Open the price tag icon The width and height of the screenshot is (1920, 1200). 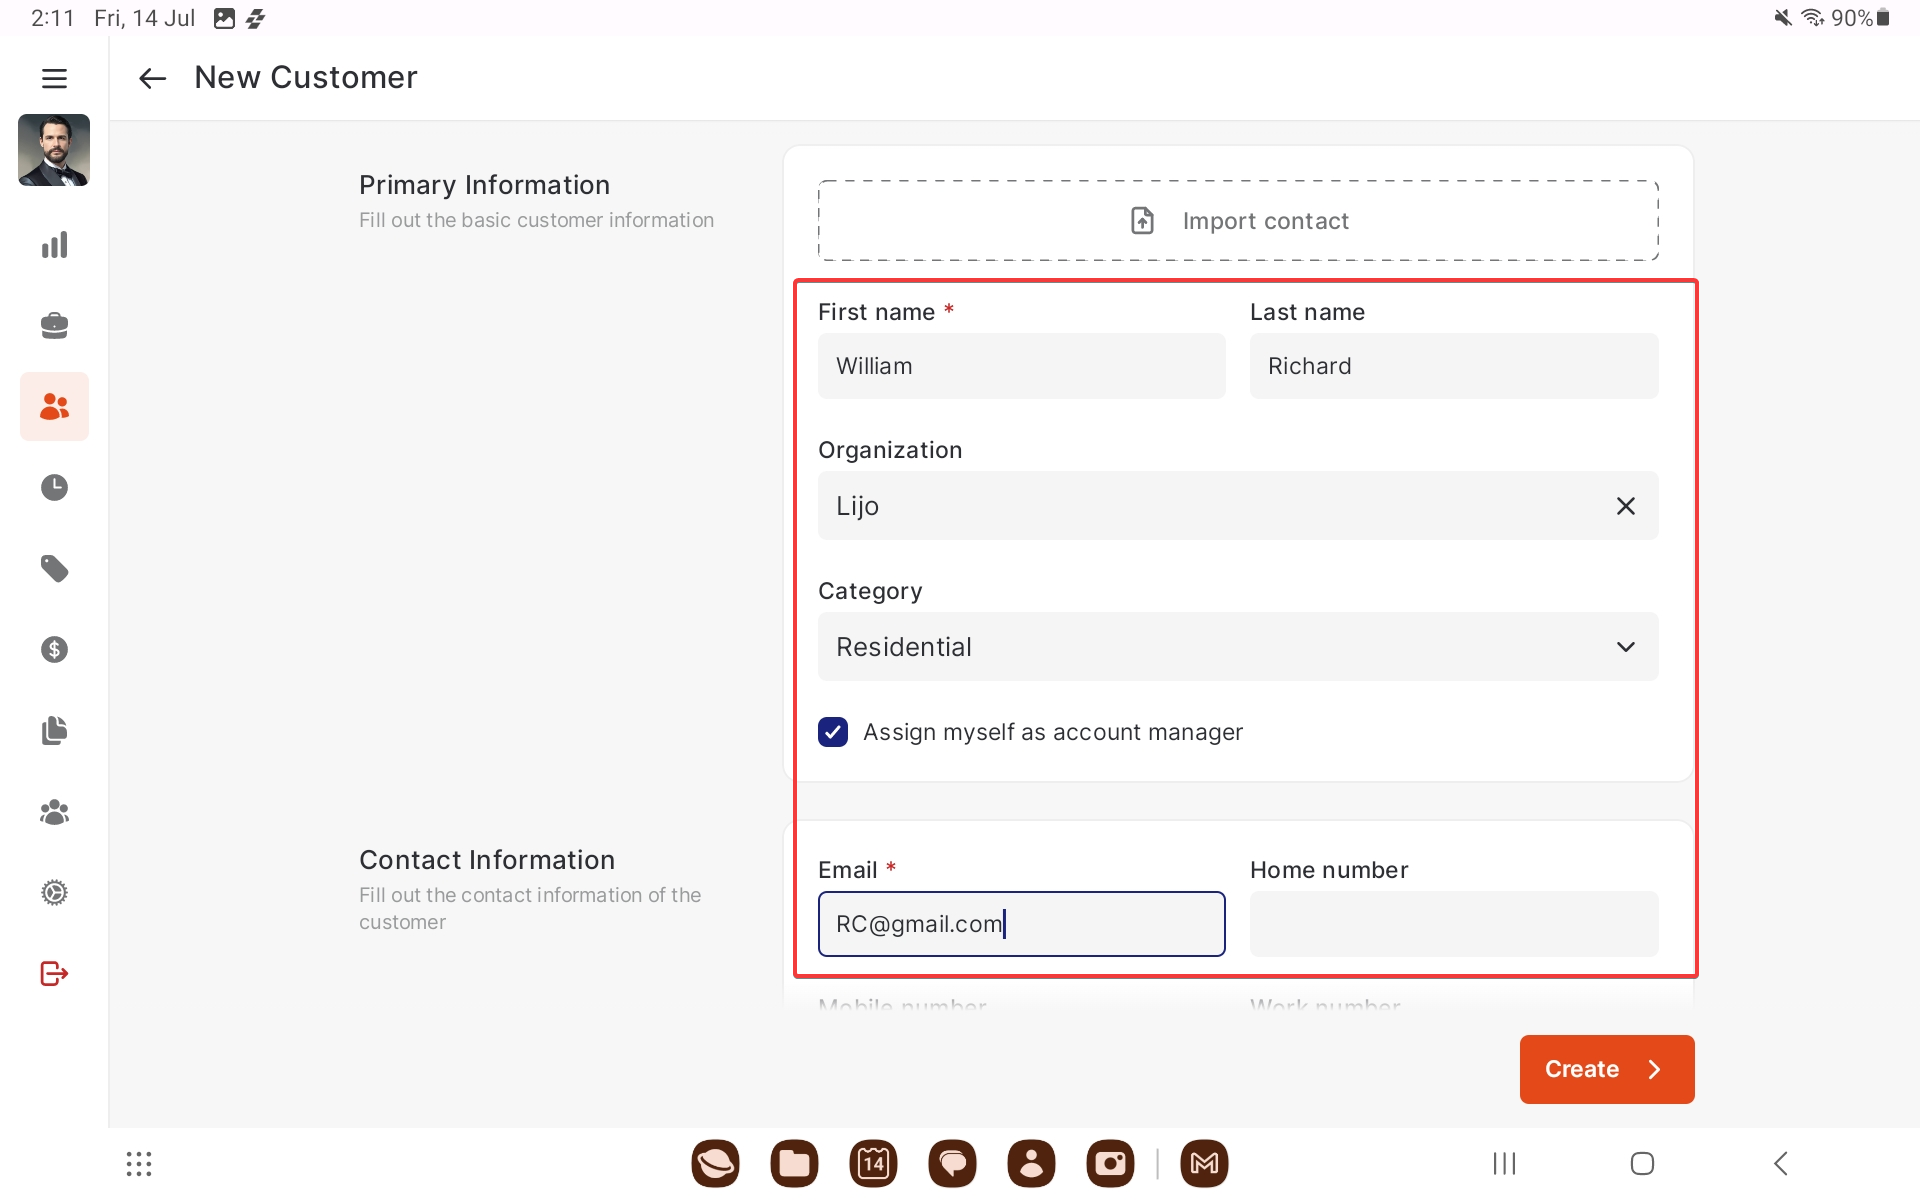[54, 568]
